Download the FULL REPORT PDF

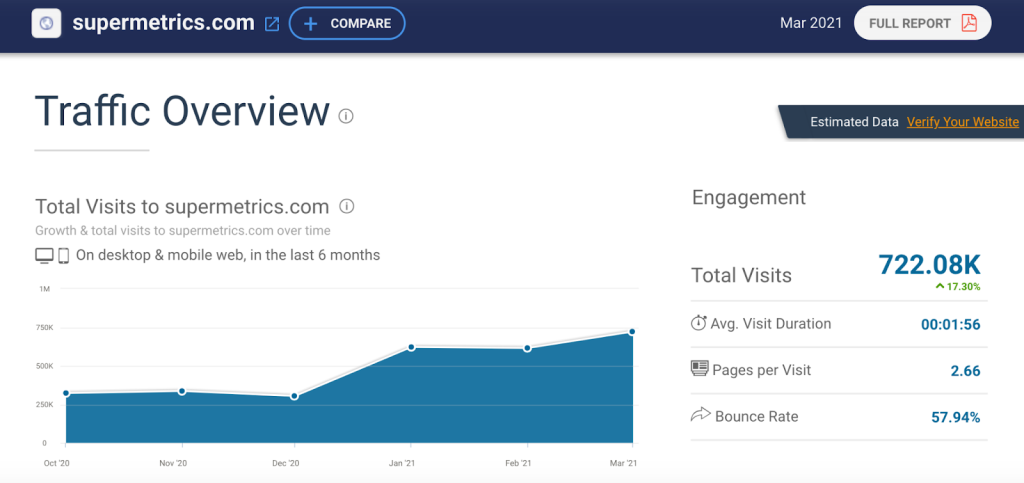[922, 23]
